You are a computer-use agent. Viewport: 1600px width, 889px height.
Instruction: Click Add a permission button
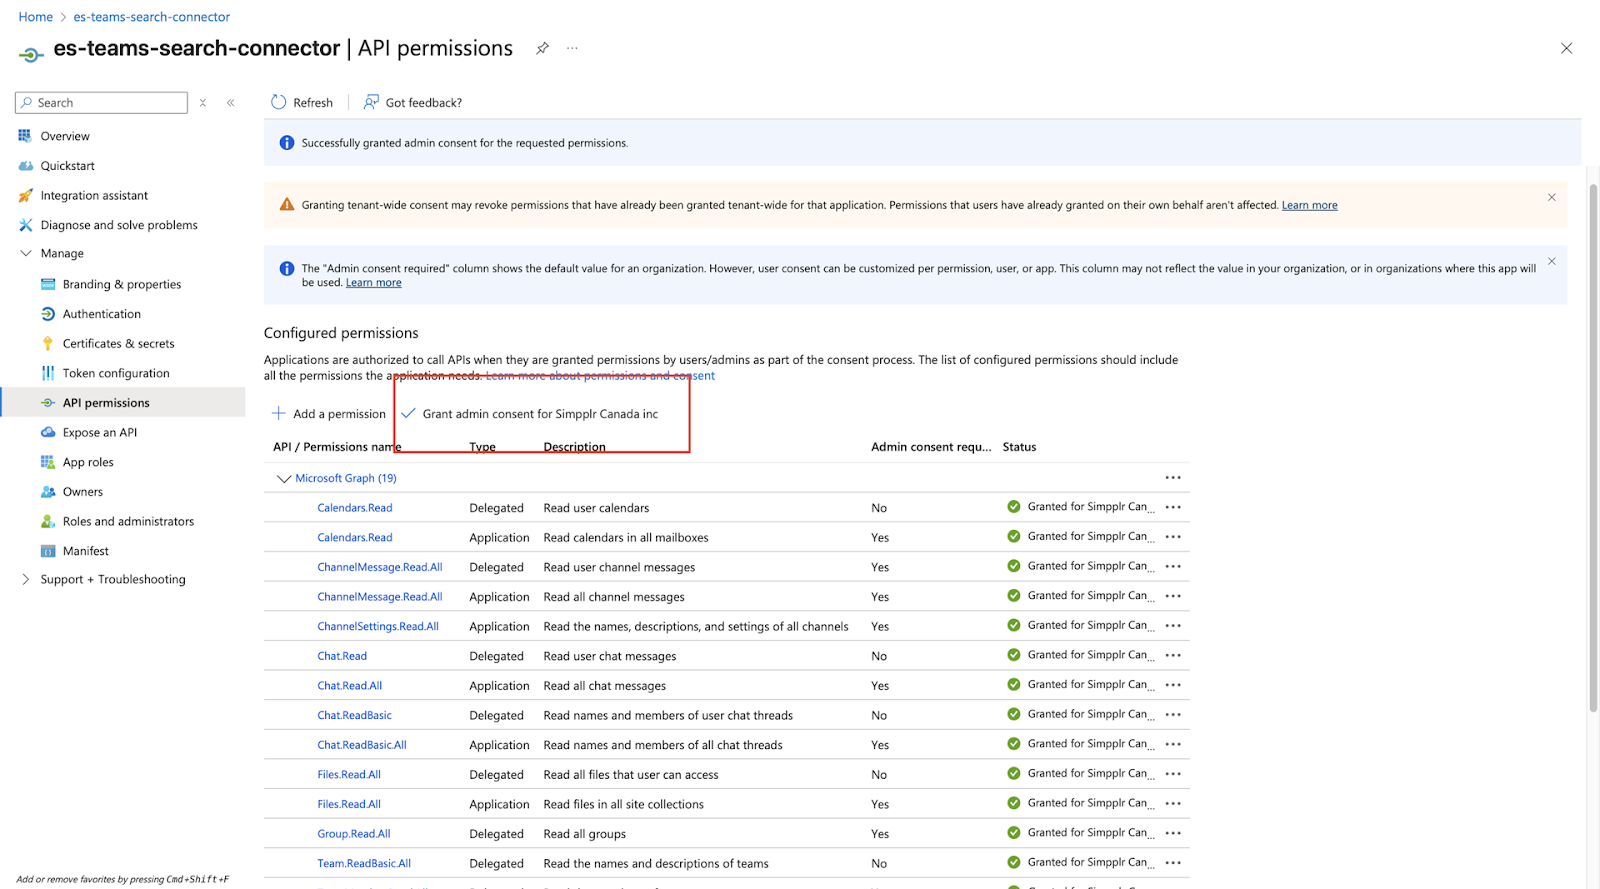(329, 414)
